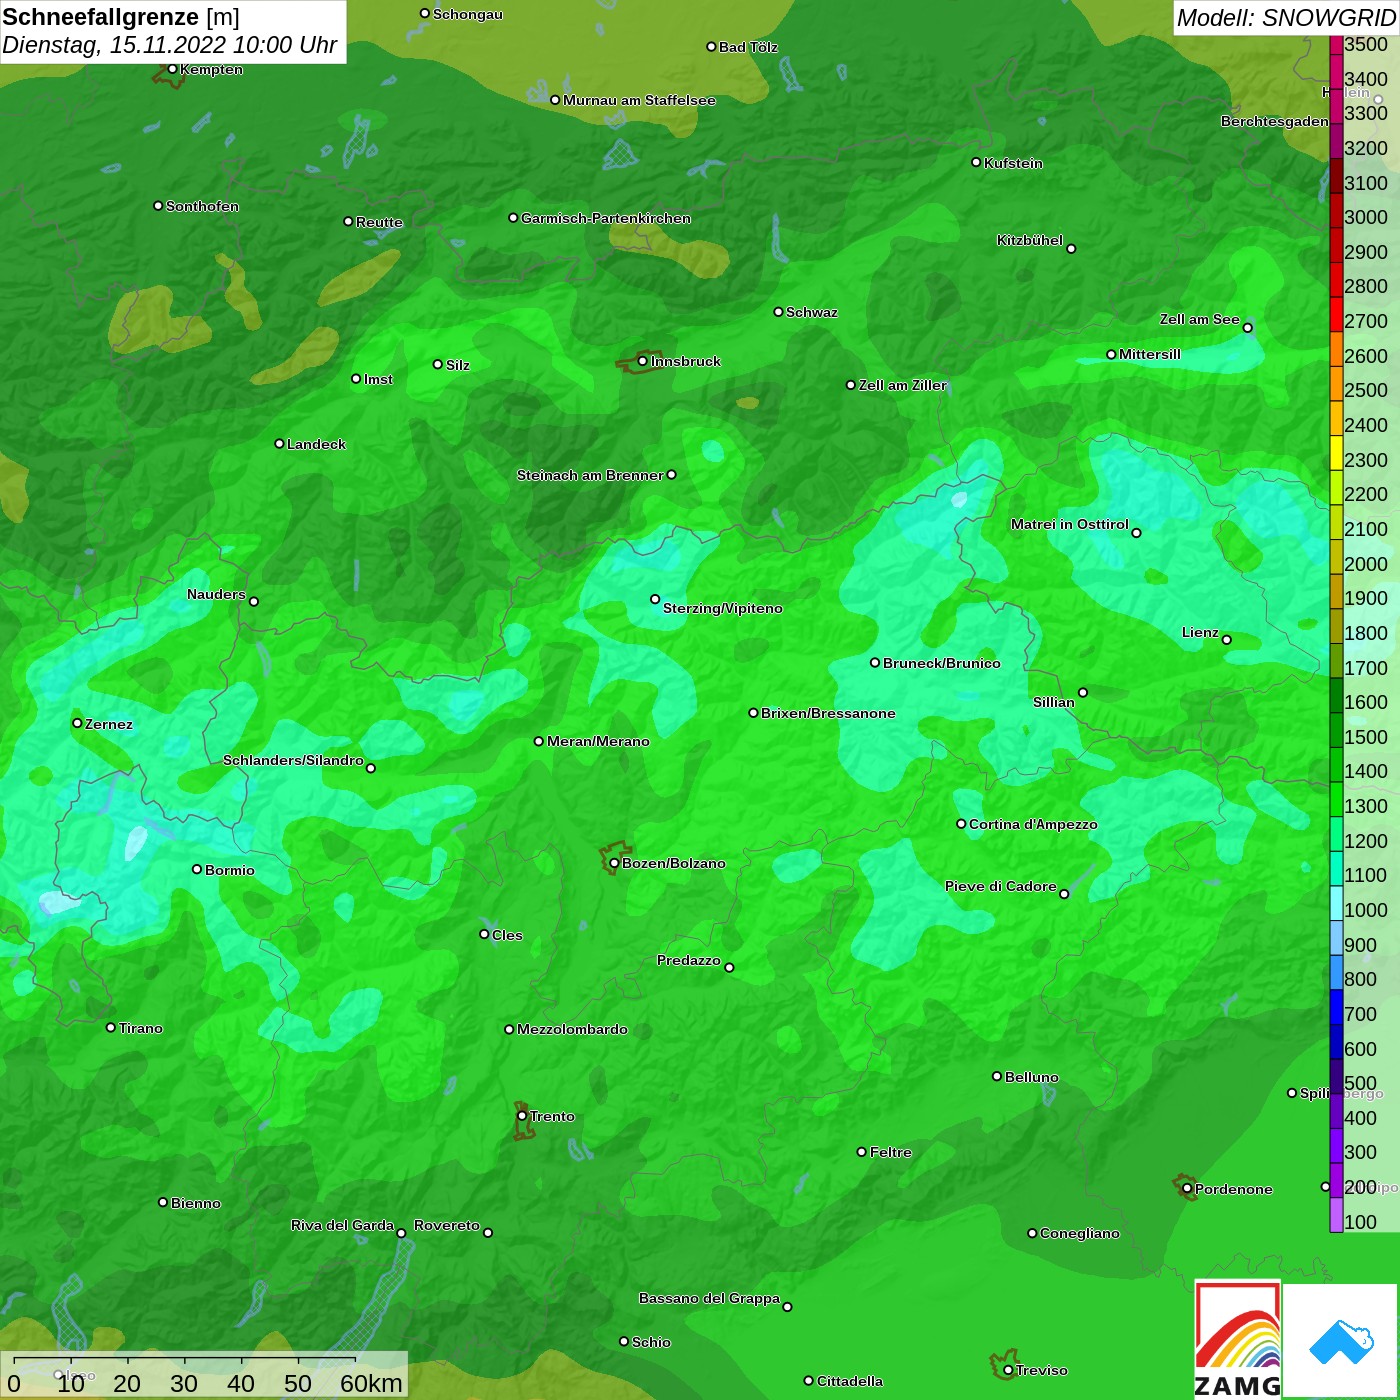Click the Modell: SNOWGRID label
The image size is (1400, 1400).
1286,18
